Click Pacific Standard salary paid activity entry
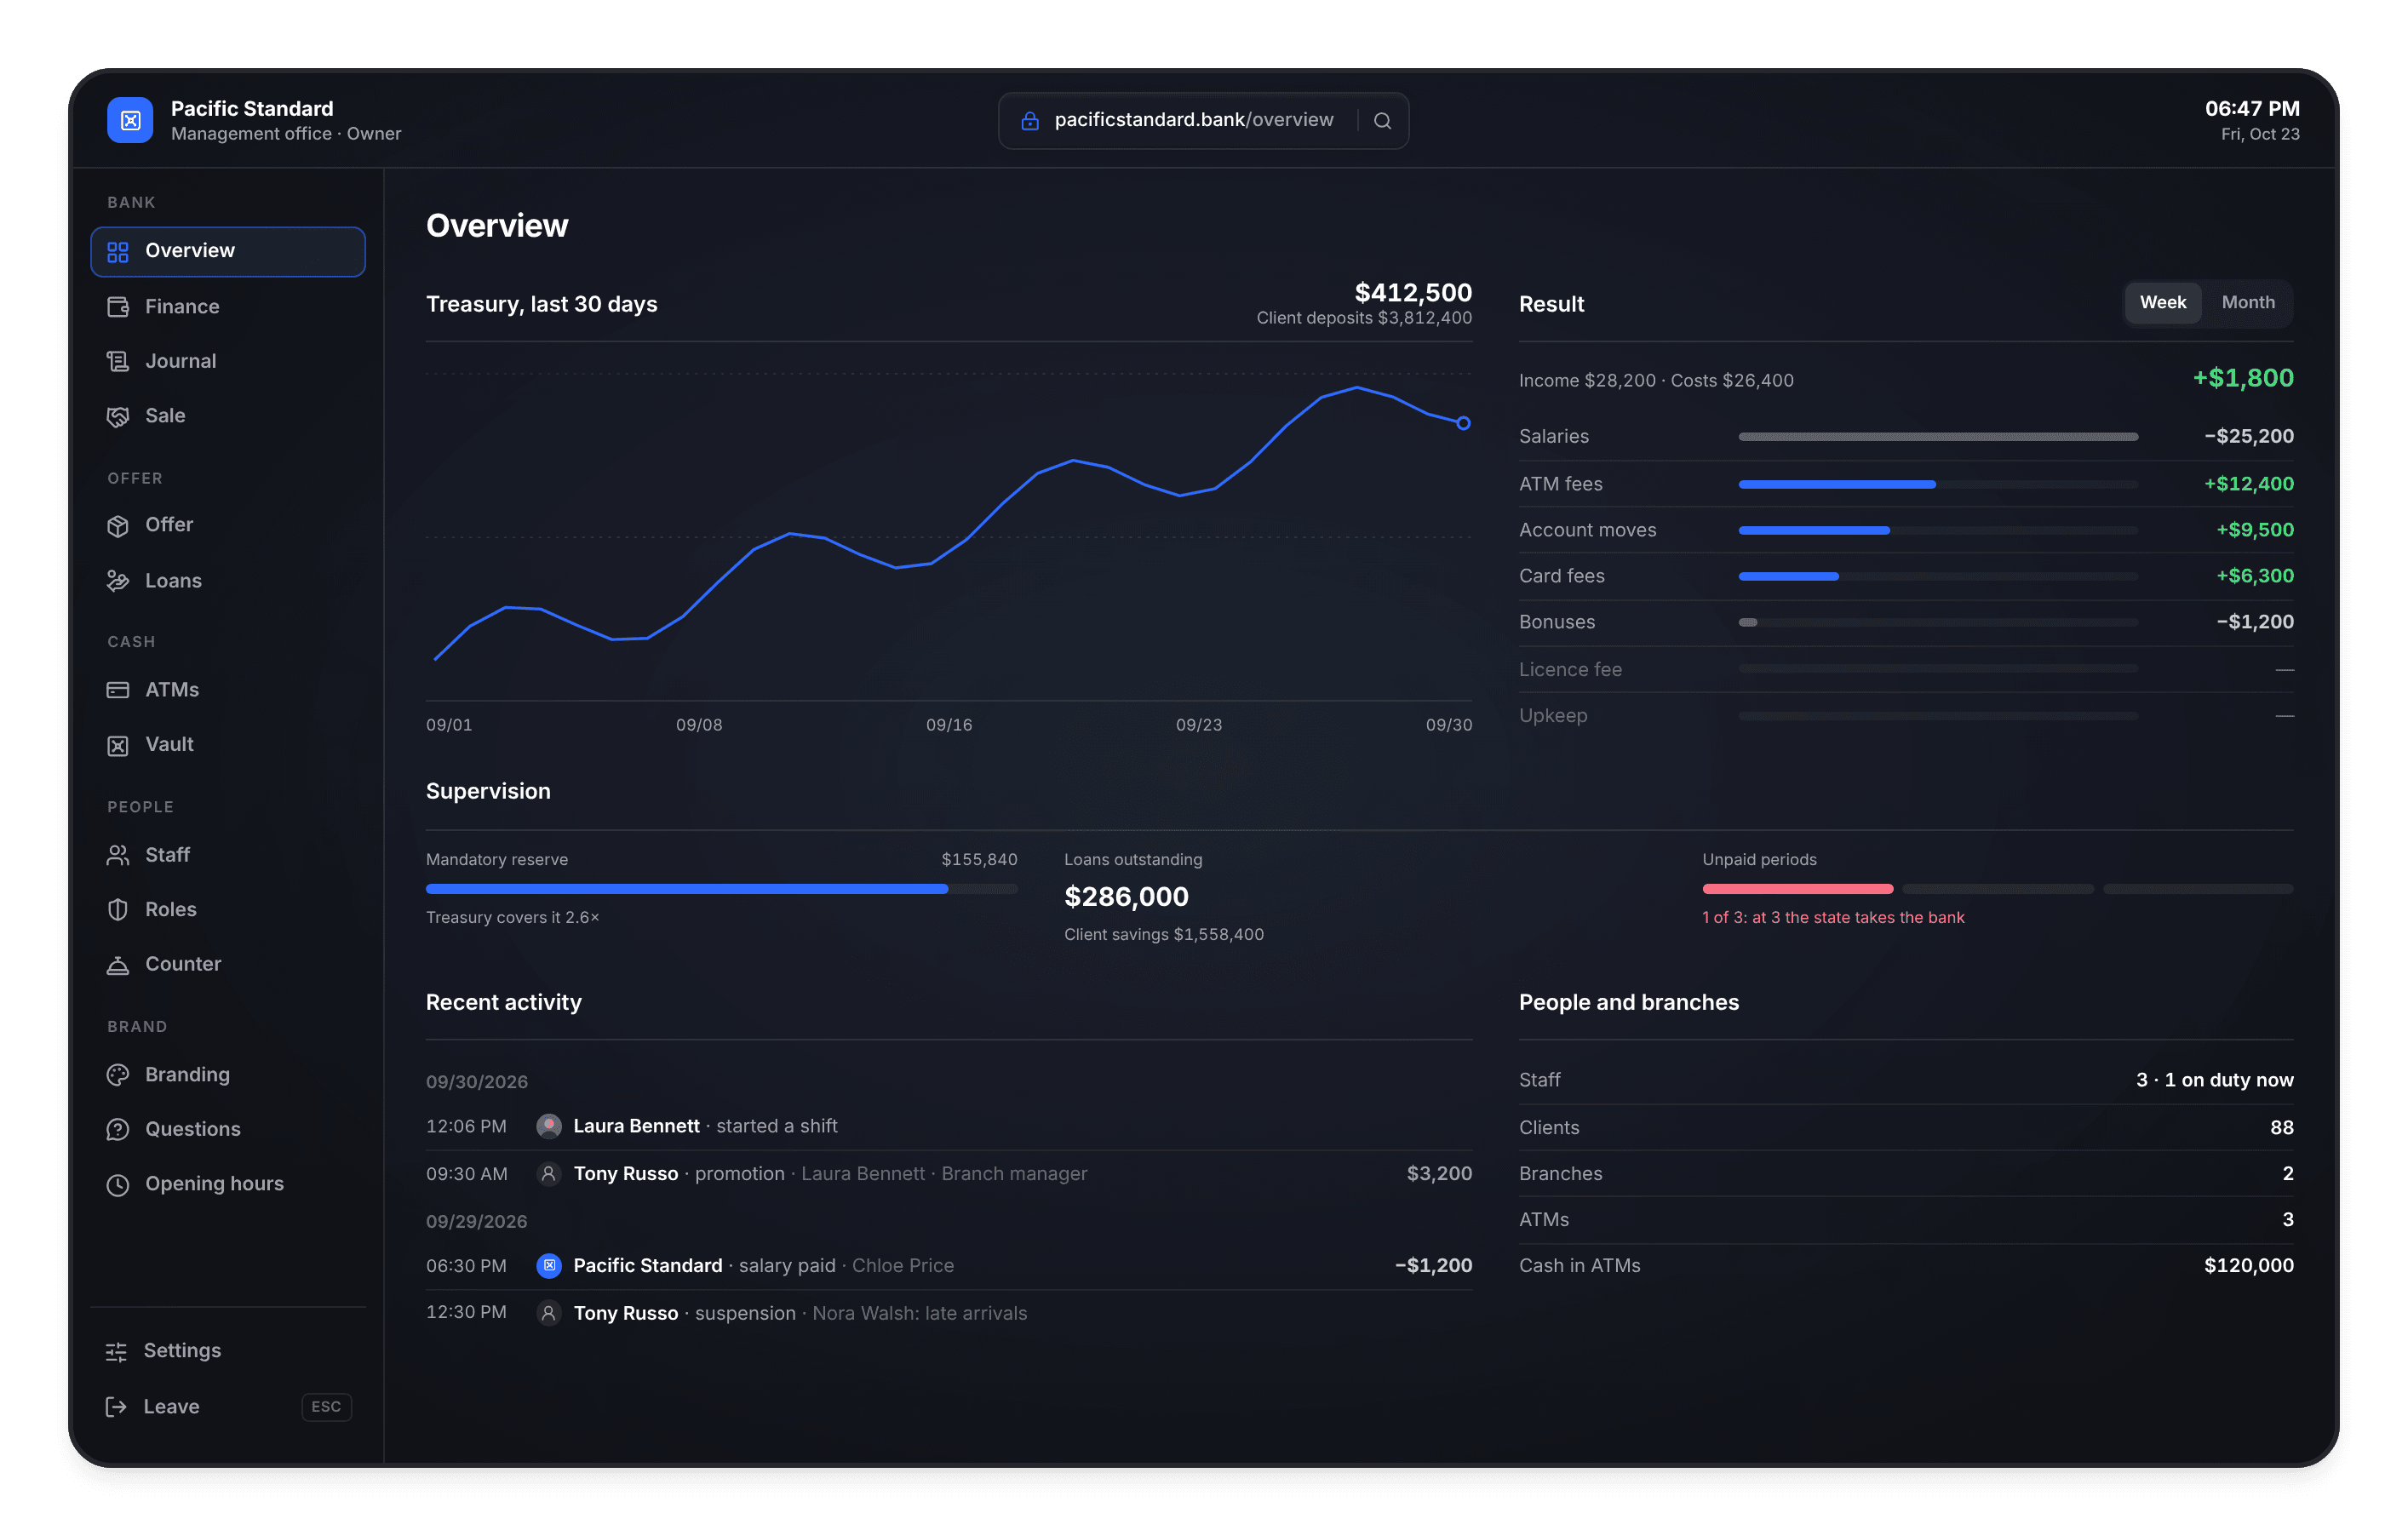 (x=948, y=1266)
